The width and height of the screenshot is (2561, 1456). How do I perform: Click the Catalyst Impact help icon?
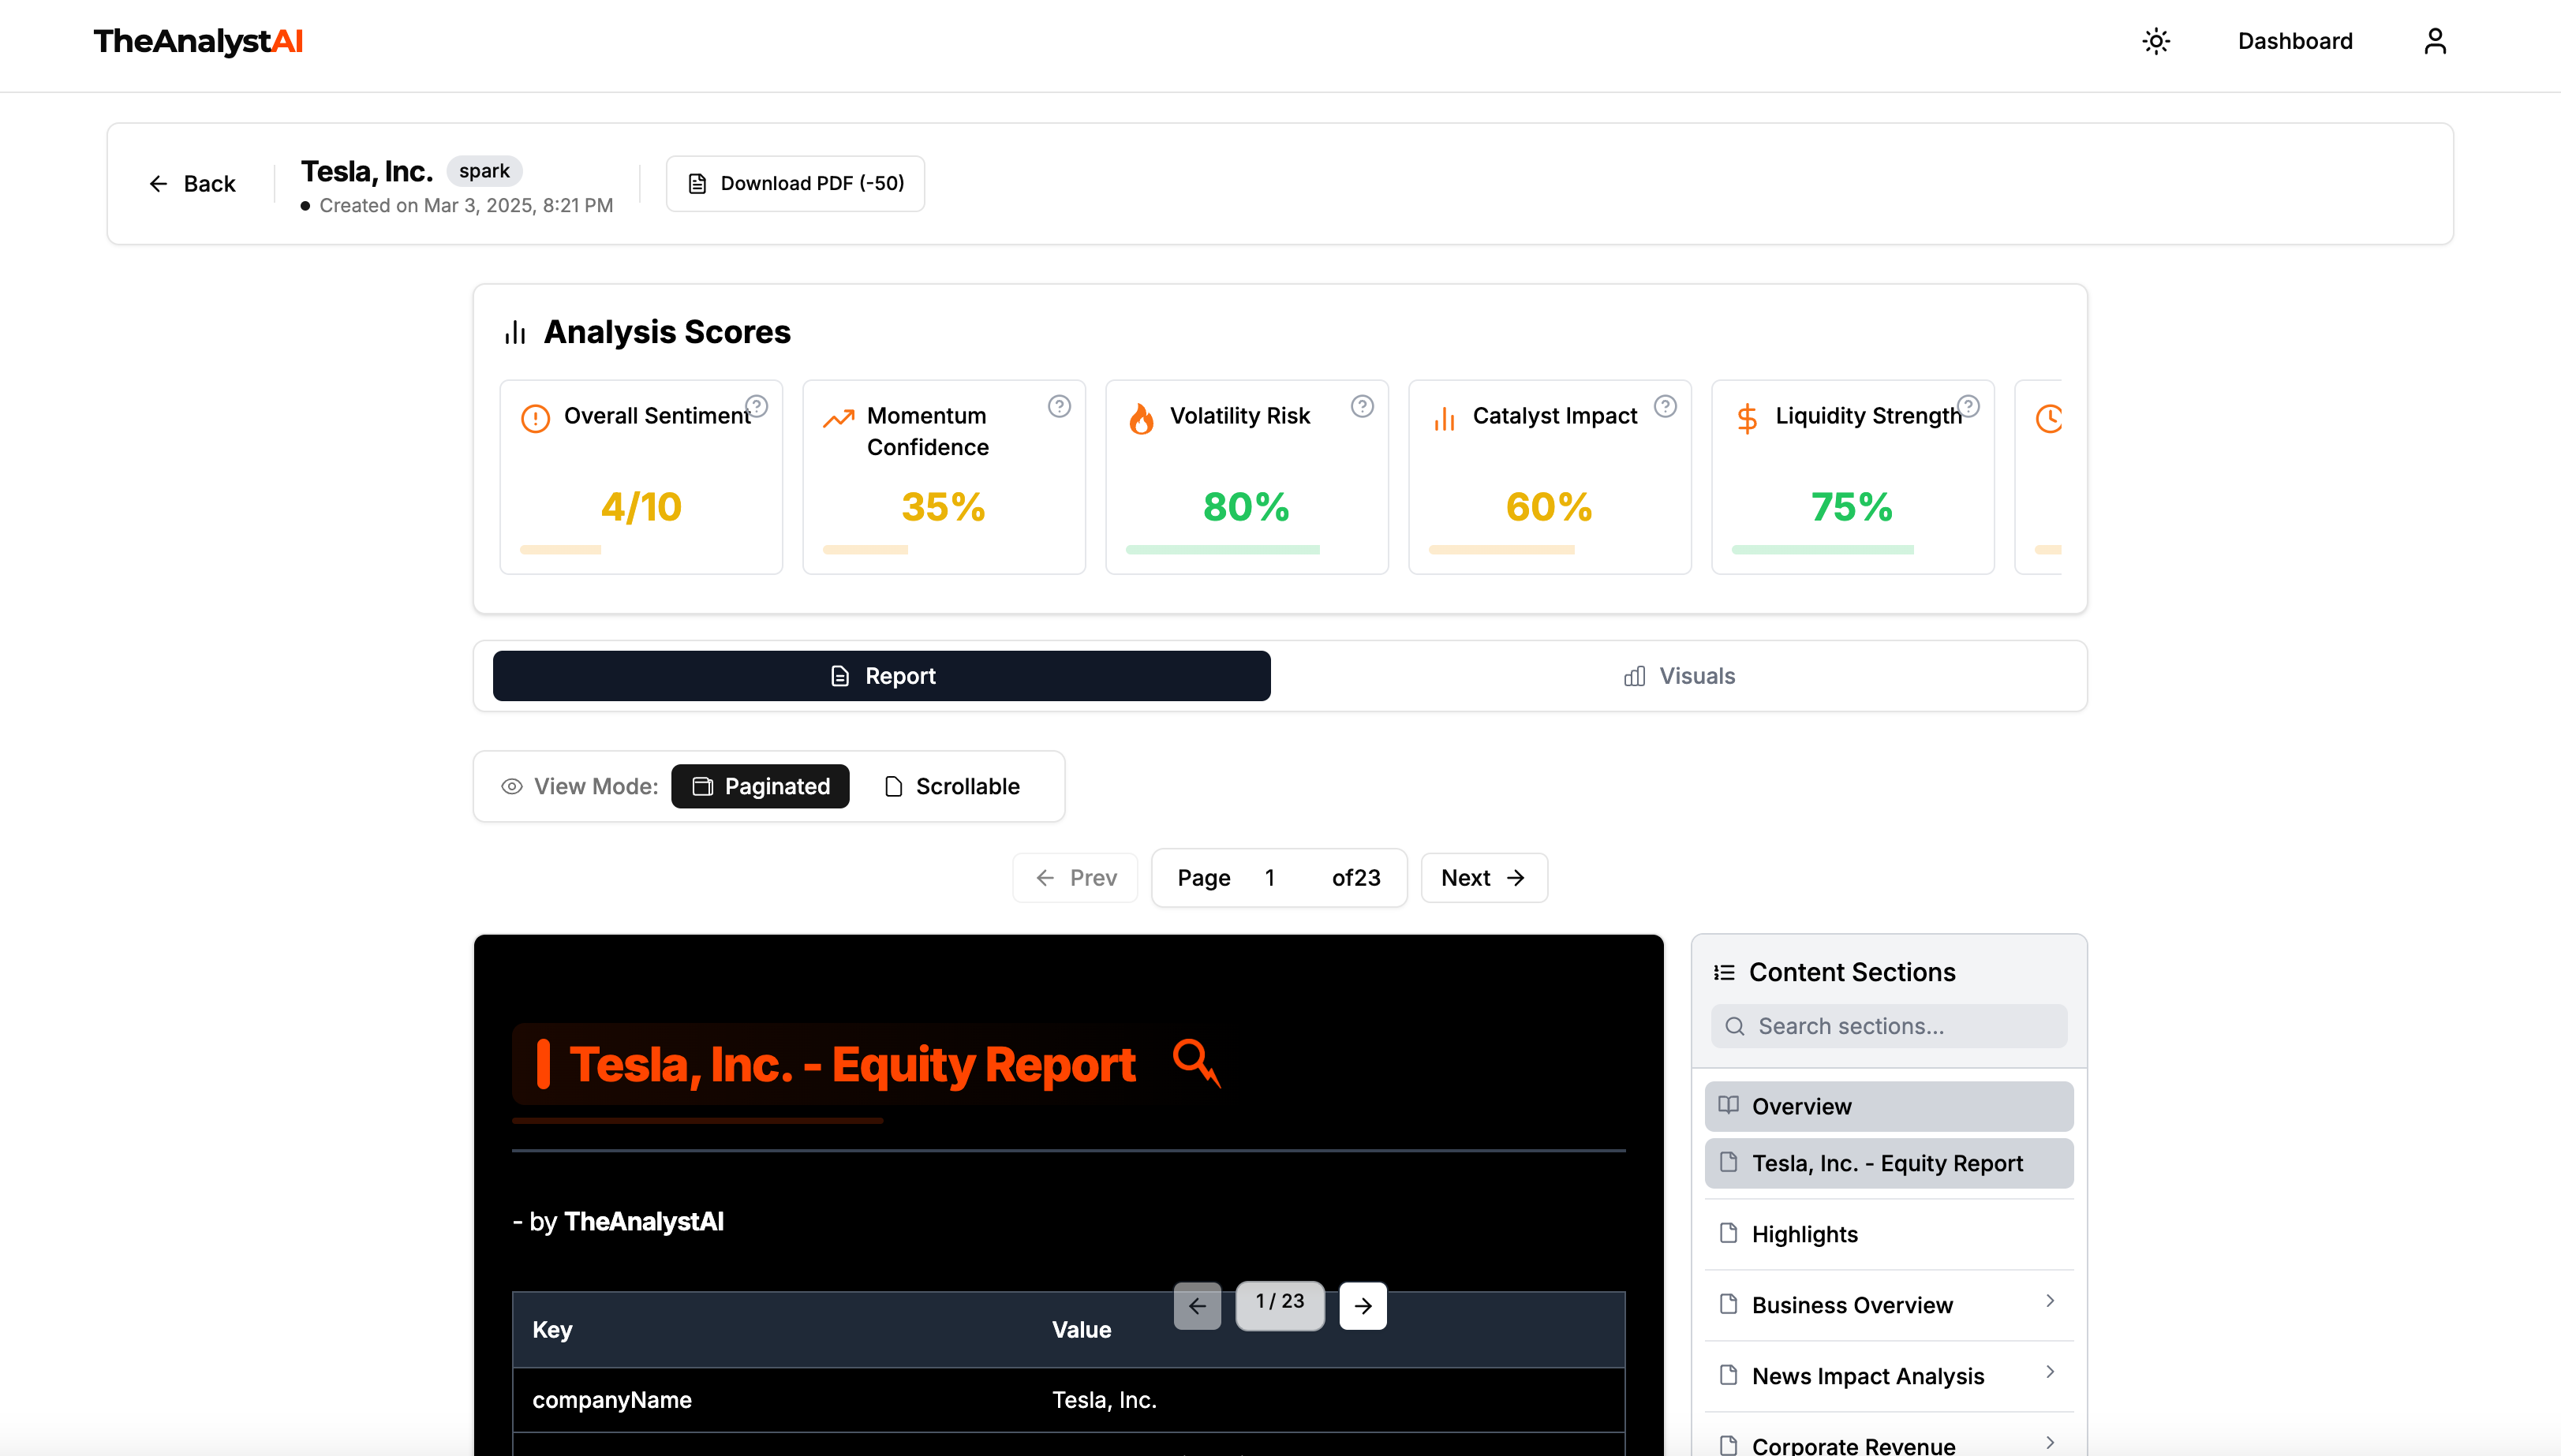[1665, 406]
